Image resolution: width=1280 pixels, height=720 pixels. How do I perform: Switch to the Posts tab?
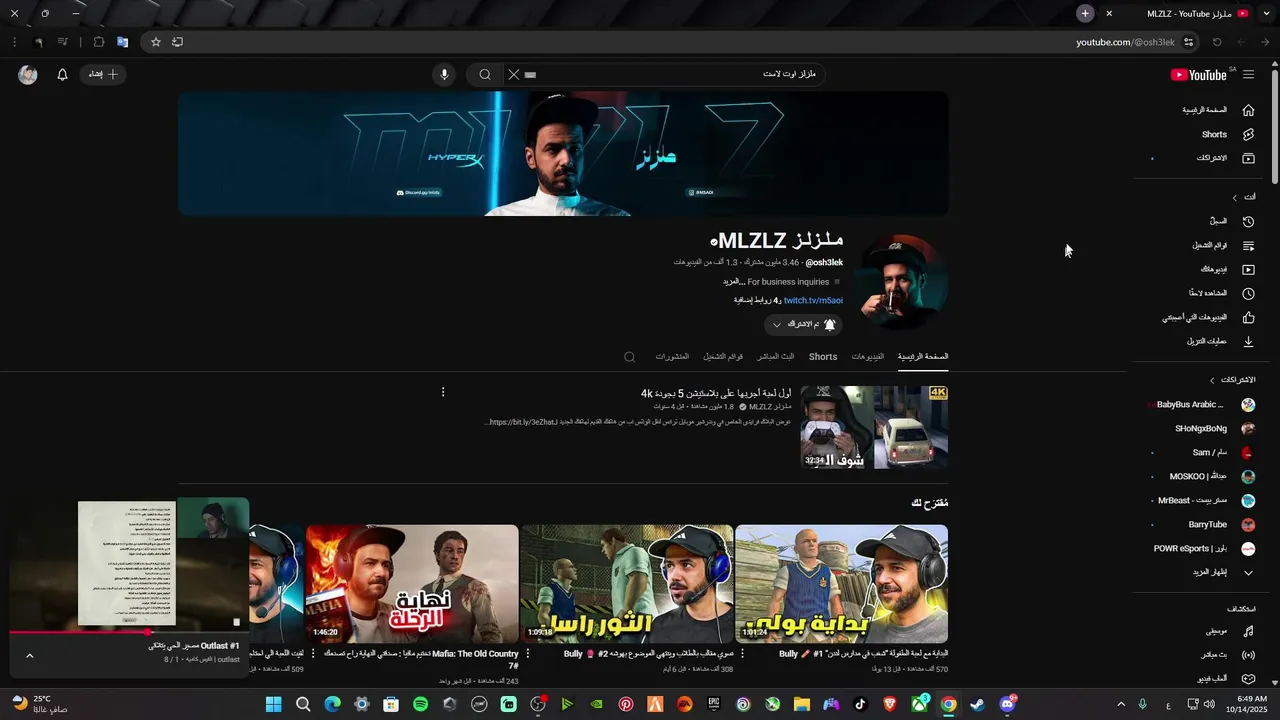click(672, 357)
